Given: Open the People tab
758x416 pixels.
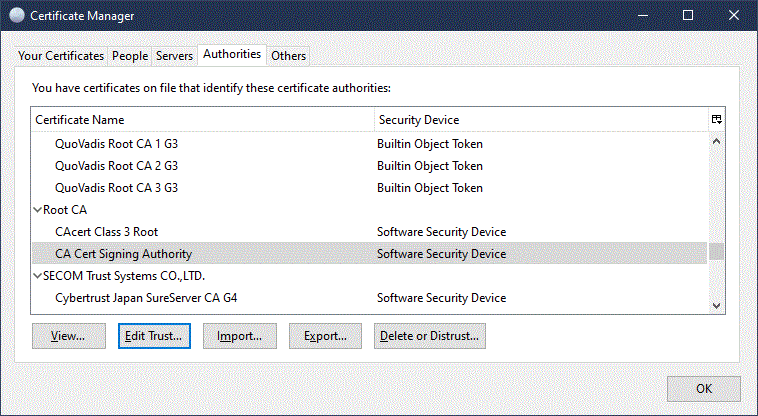Looking at the screenshot, I should (x=130, y=56).
